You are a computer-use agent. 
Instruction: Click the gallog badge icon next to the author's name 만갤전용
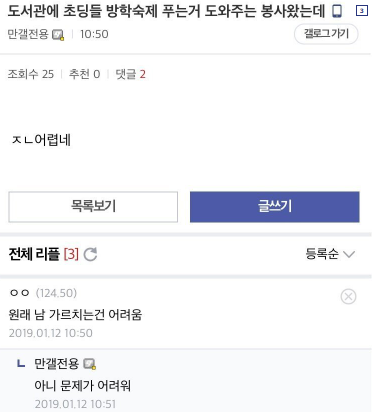58,35
